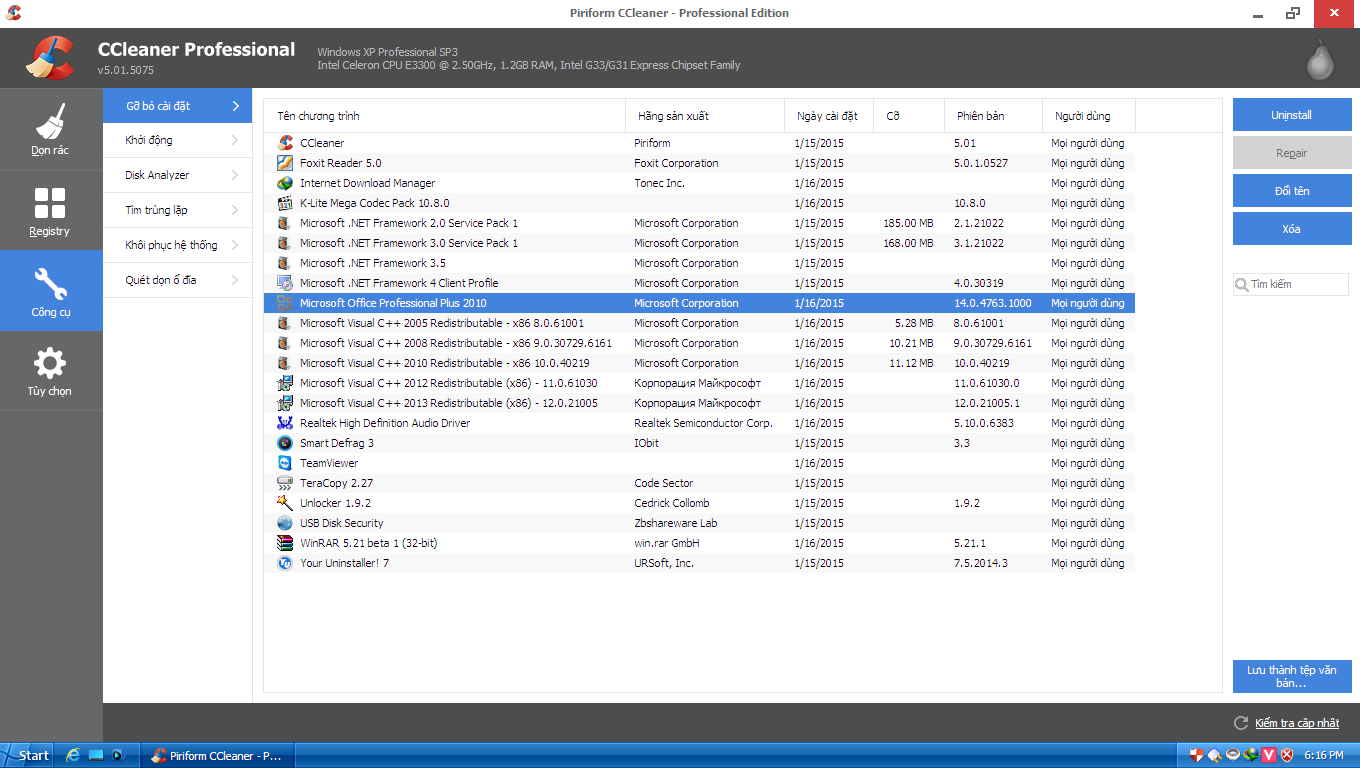Open the Khôi phục hệ thống tab
Viewport: 1360px width, 768px height.
[177, 245]
